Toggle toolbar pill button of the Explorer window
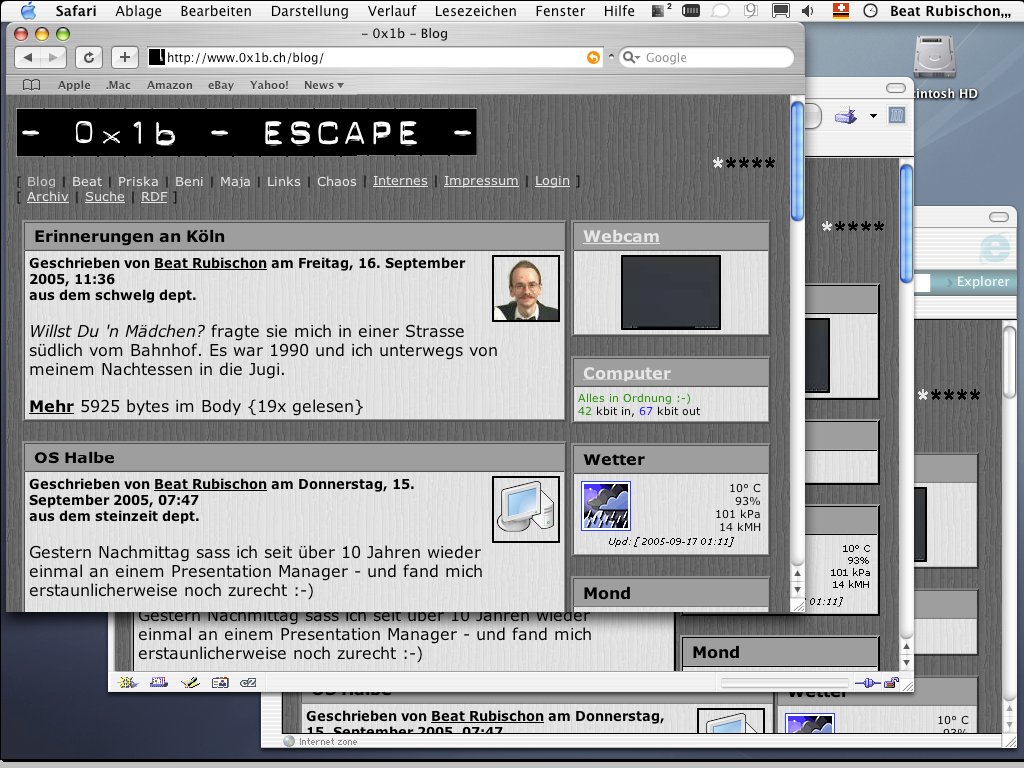 (999, 216)
